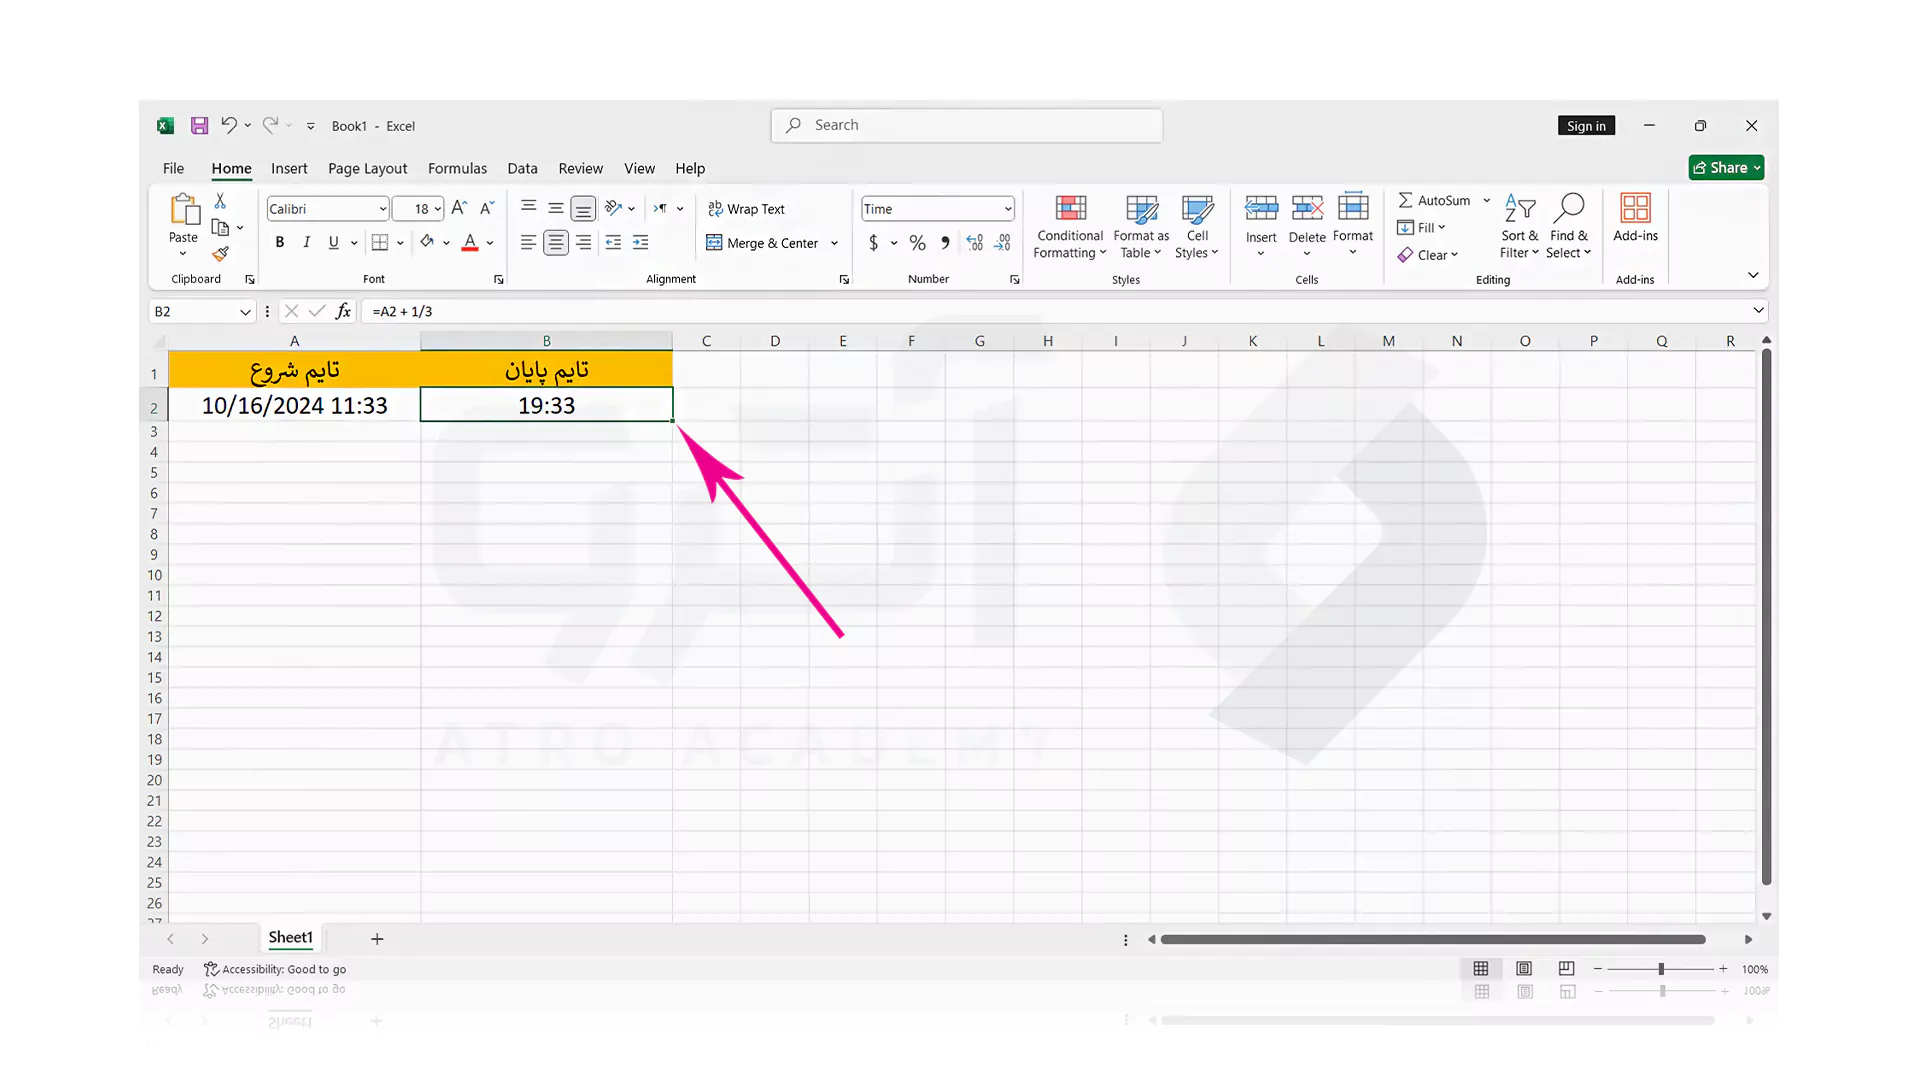This screenshot has width=1920, height=1080.
Task: Toggle Merge & Center
Action: 762,242
